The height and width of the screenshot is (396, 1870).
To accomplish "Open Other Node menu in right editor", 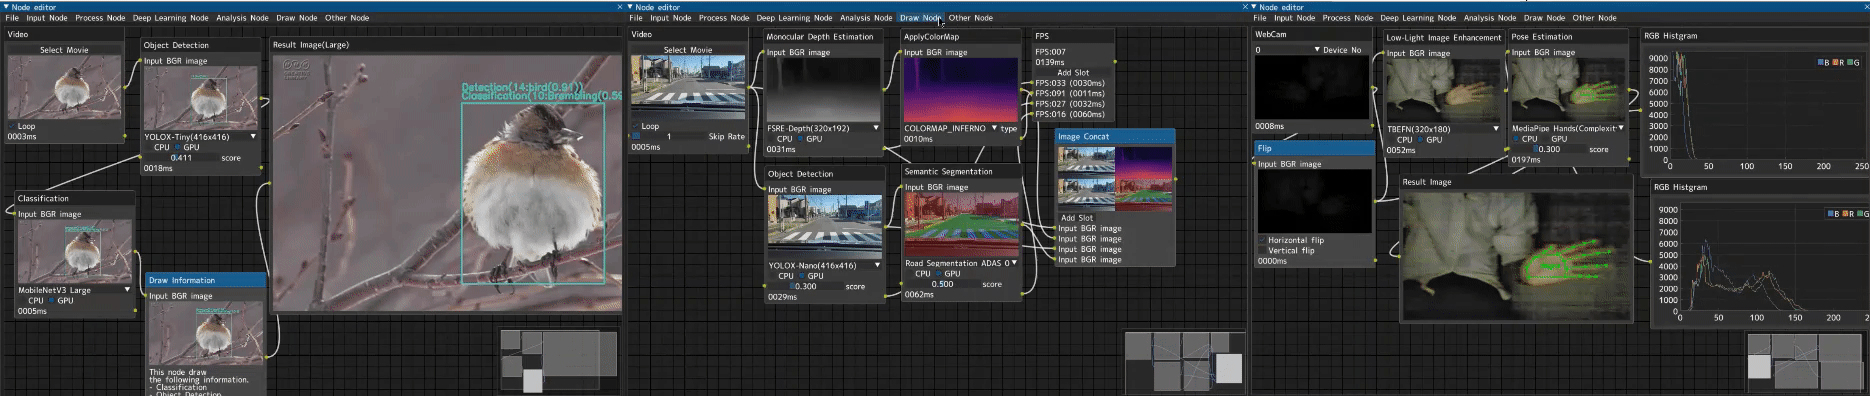I will (x=1594, y=17).
